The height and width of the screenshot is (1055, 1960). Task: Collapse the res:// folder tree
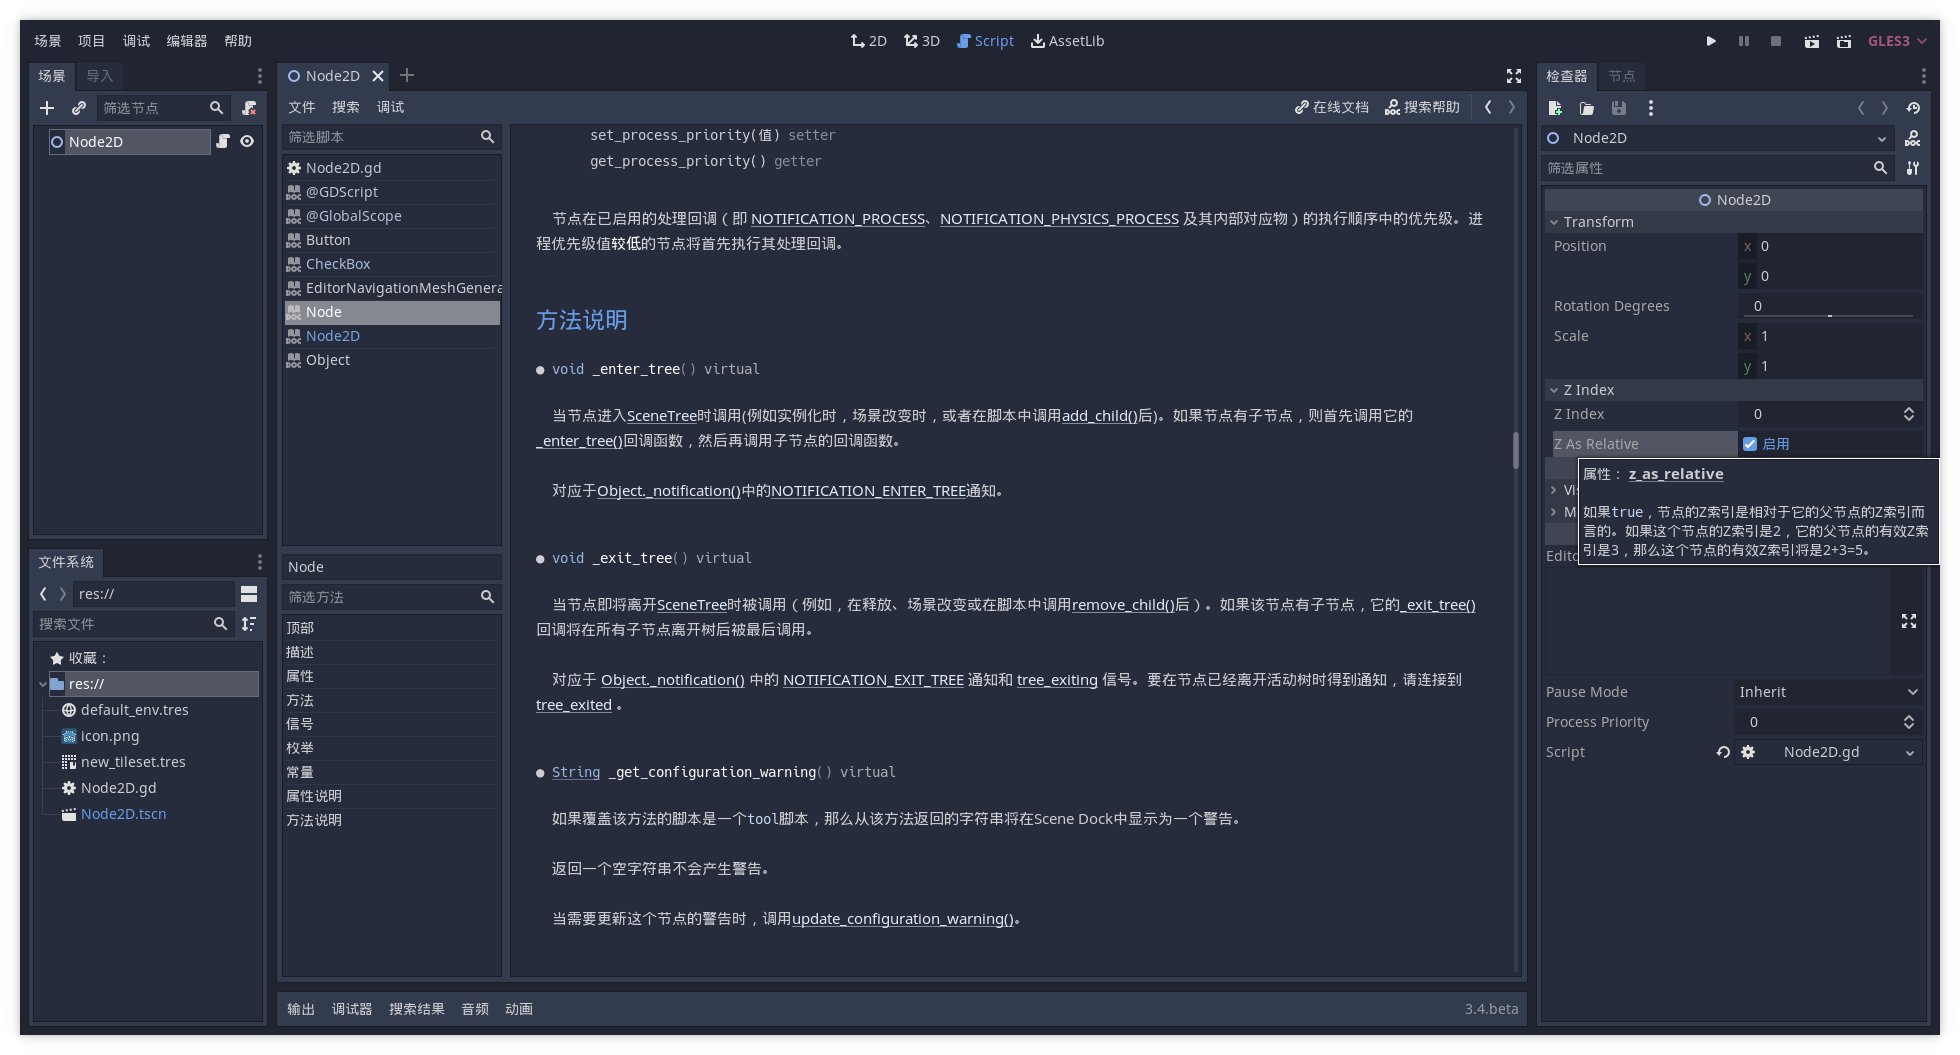point(43,684)
